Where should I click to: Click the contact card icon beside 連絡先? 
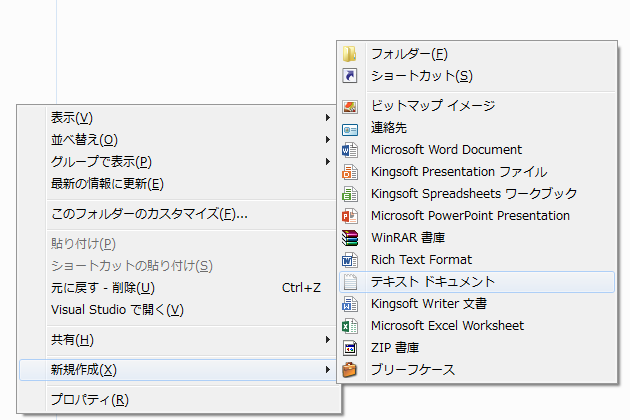click(x=350, y=129)
